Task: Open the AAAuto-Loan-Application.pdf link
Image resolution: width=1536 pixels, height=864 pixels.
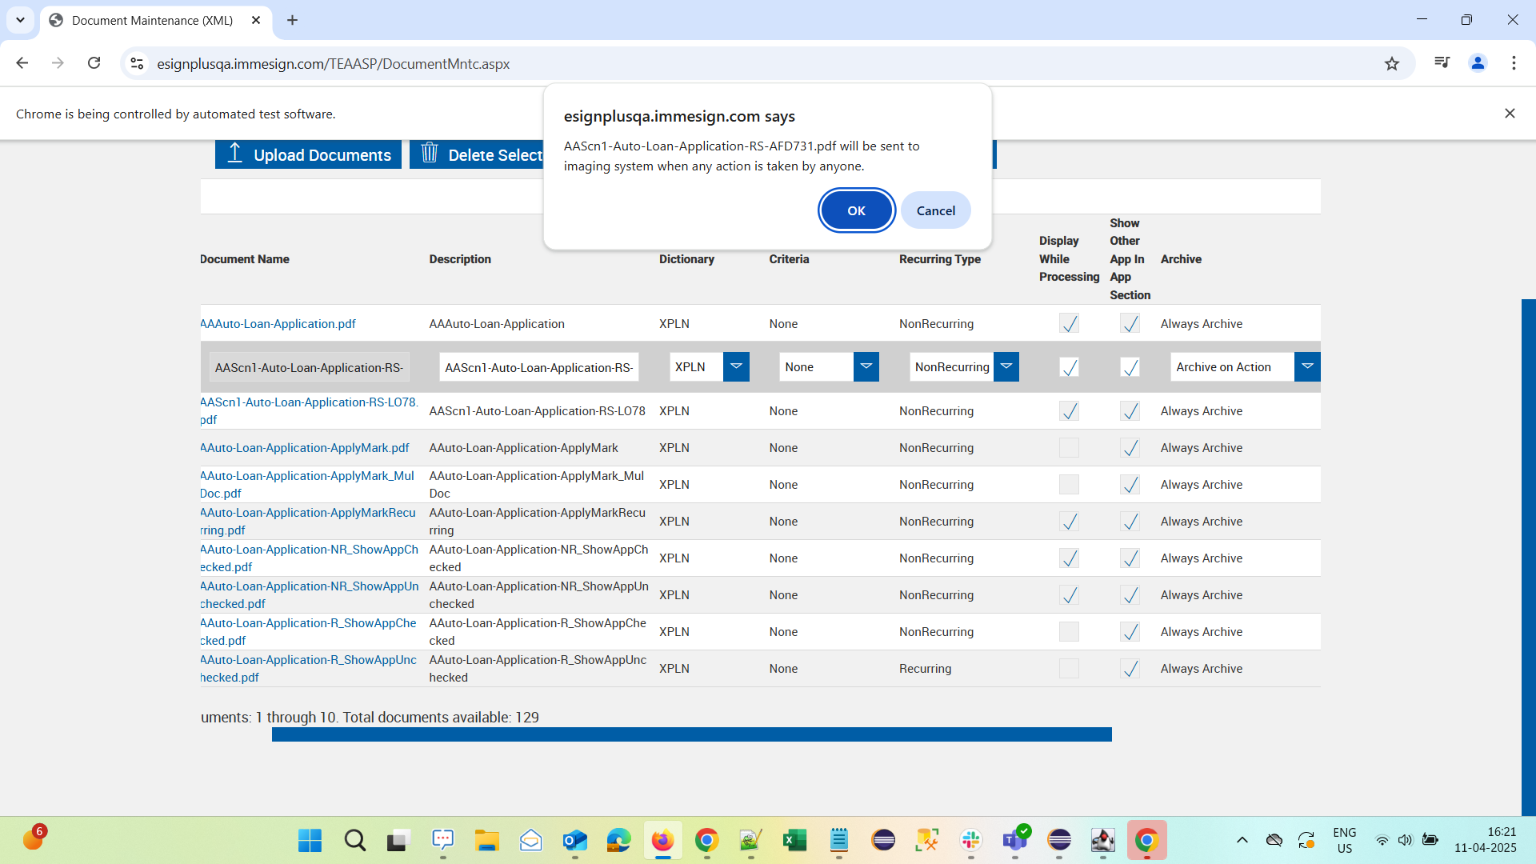Action: 278,324
